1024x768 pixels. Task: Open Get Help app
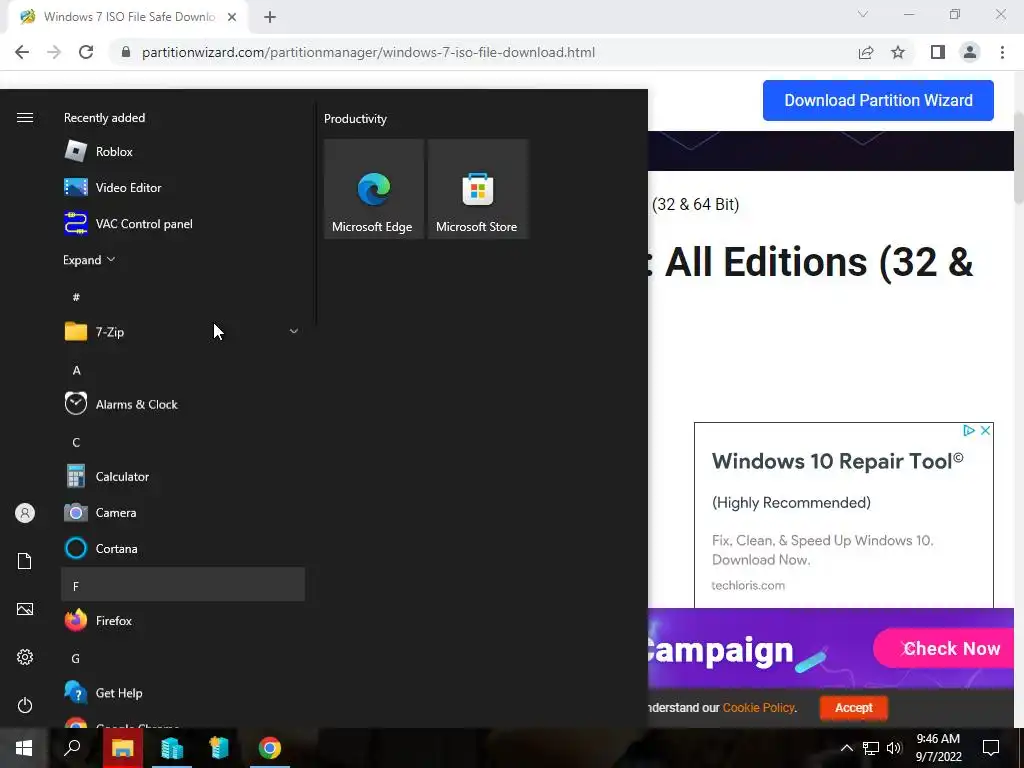pyautogui.click(x=183, y=693)
